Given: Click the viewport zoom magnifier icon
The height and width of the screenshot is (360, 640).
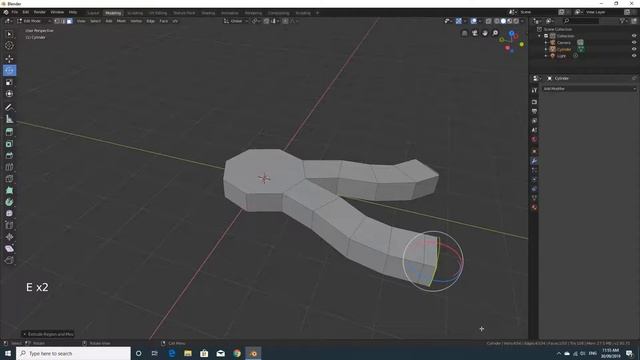Looking at the screenshot, I should (x=495, y=33).
